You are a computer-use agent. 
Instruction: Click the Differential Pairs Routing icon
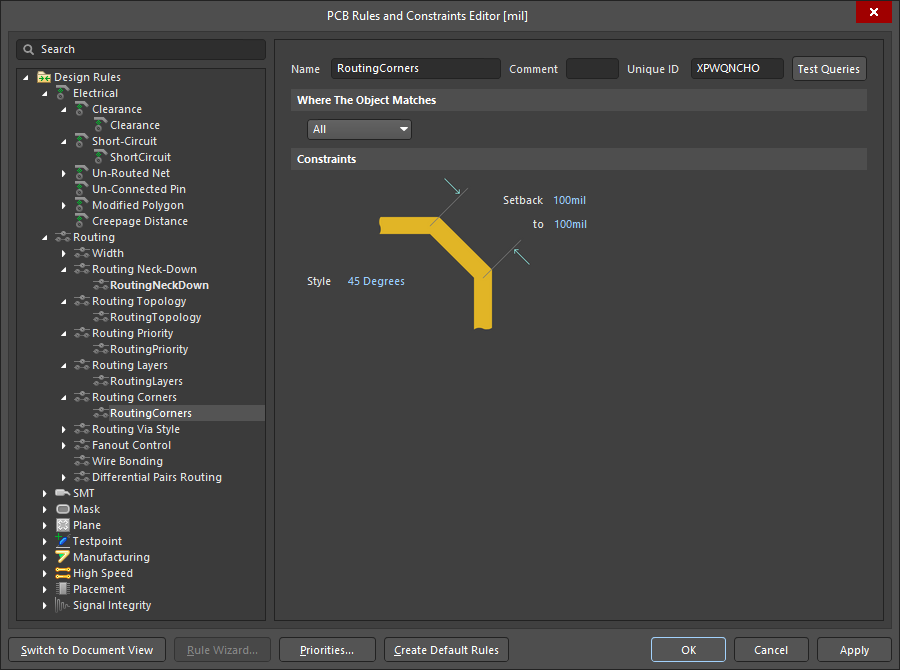(x=82, y=477)
